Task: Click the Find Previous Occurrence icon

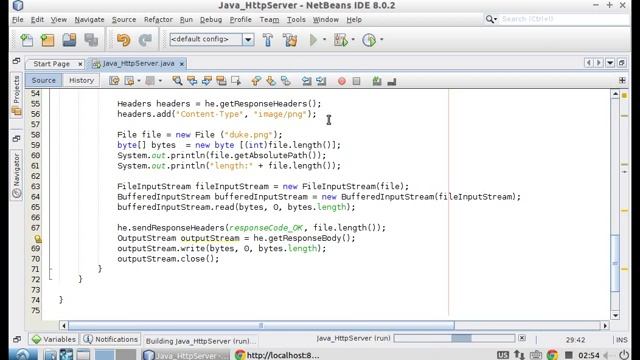Action: (192, 81)
